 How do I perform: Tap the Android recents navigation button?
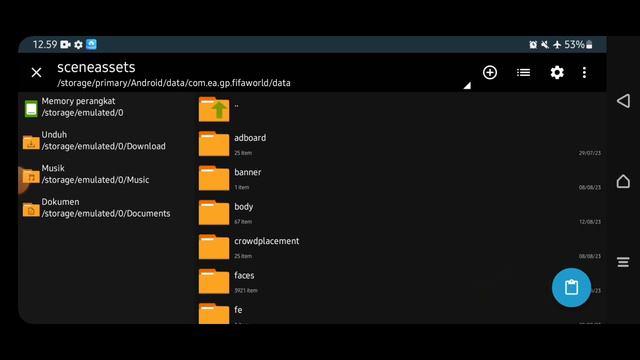point(623,262)
